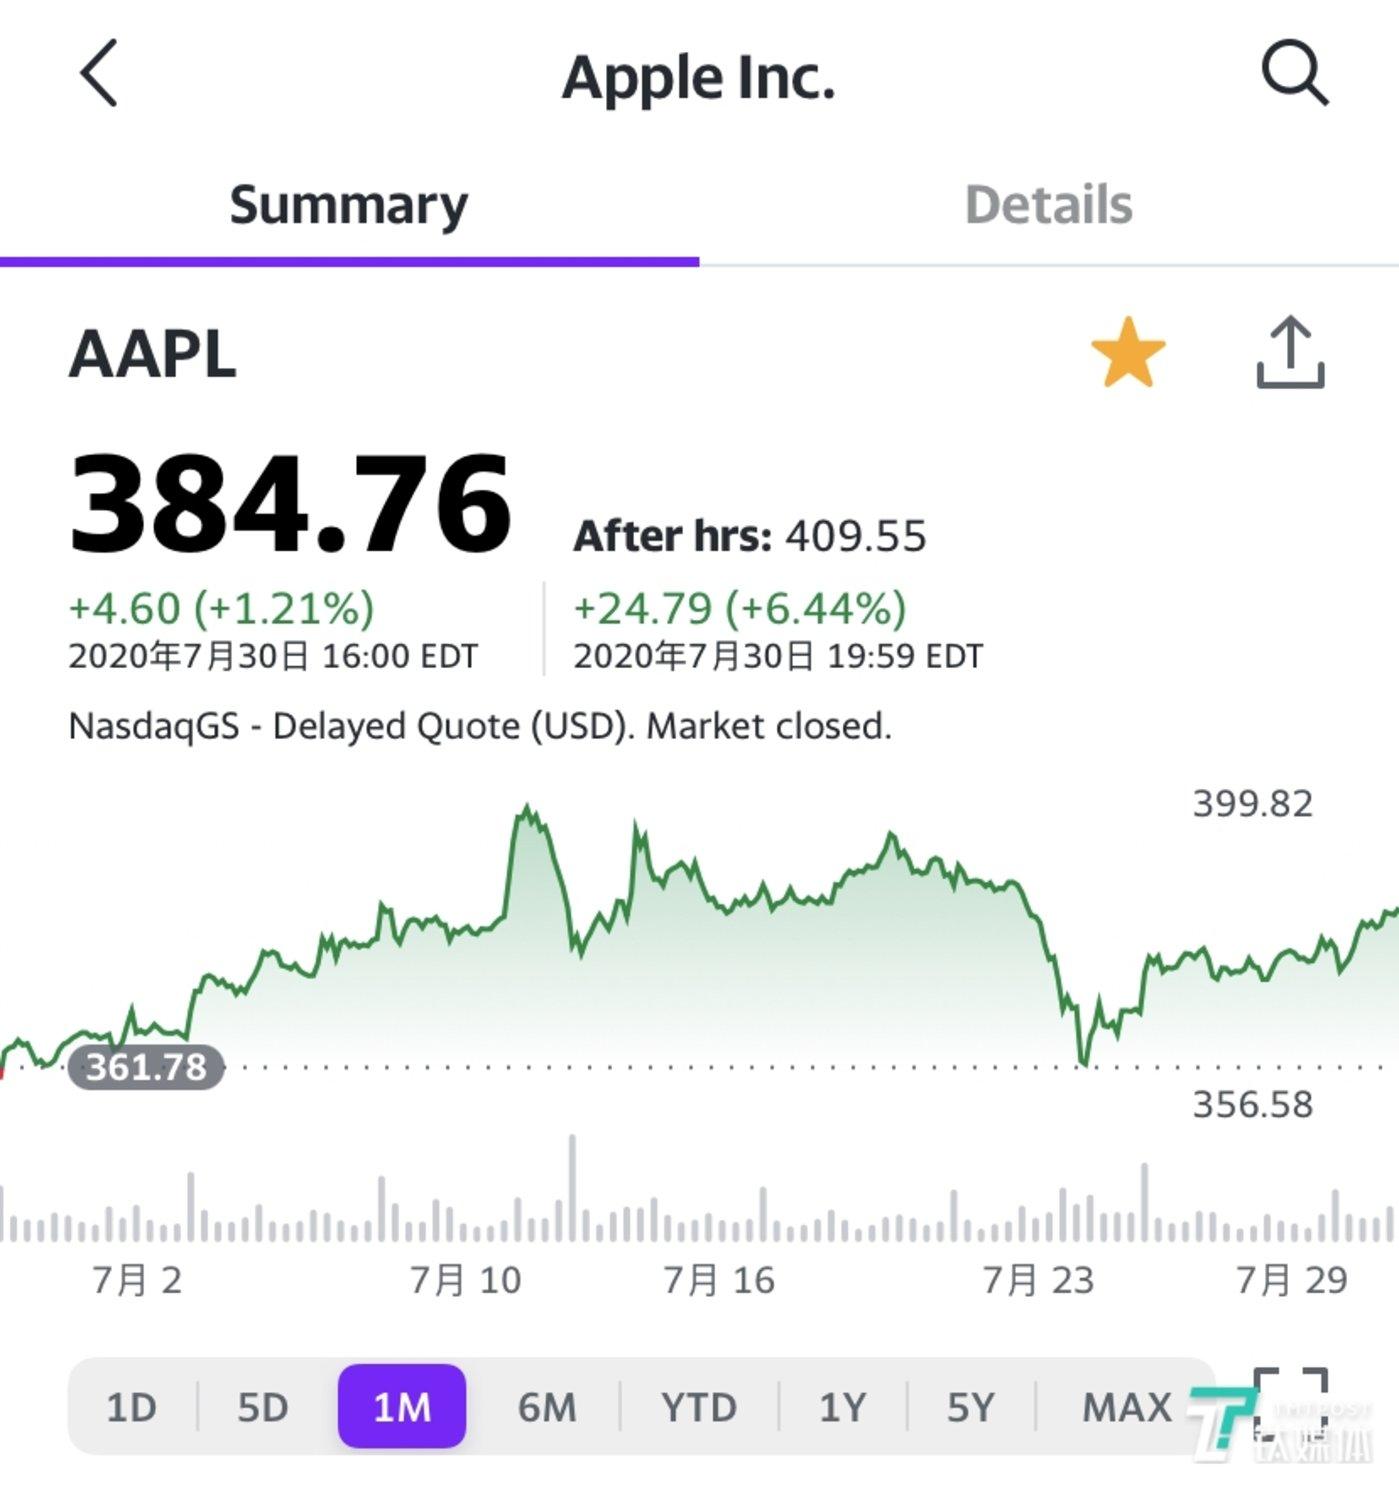Tap the After hrs 409.55 quote

pyautogui.click(x=750, y=537)
